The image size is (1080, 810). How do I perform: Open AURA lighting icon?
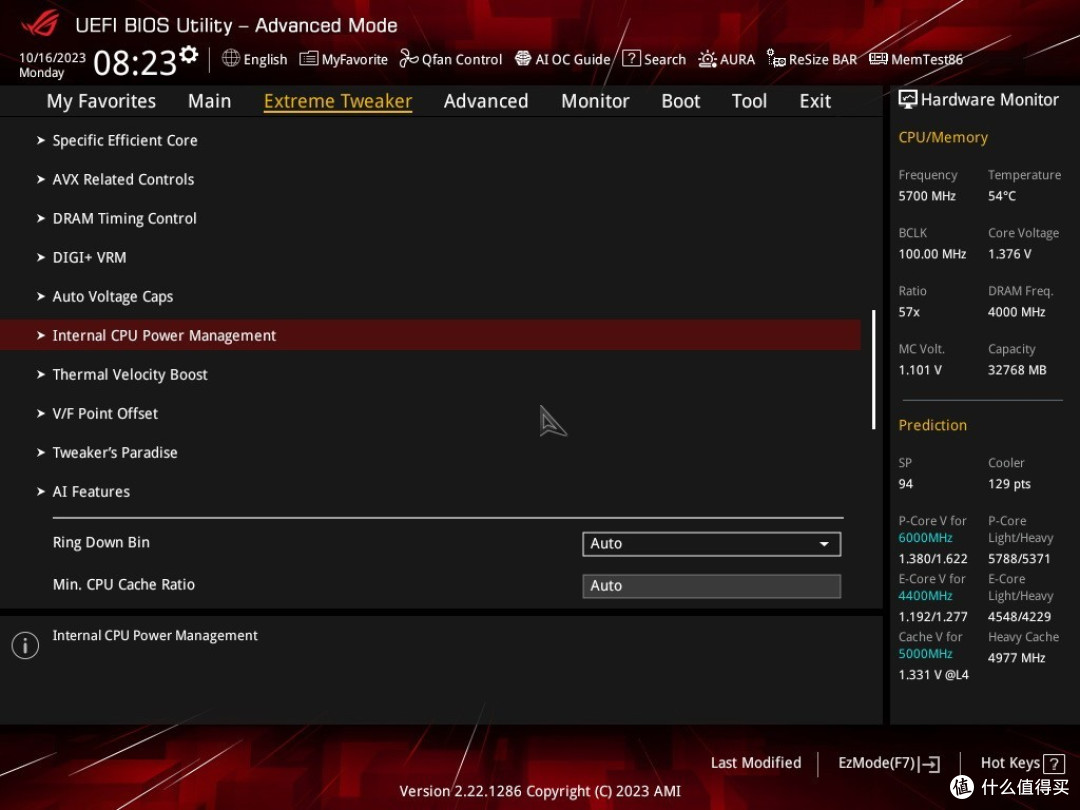click(x=707, y=59)
